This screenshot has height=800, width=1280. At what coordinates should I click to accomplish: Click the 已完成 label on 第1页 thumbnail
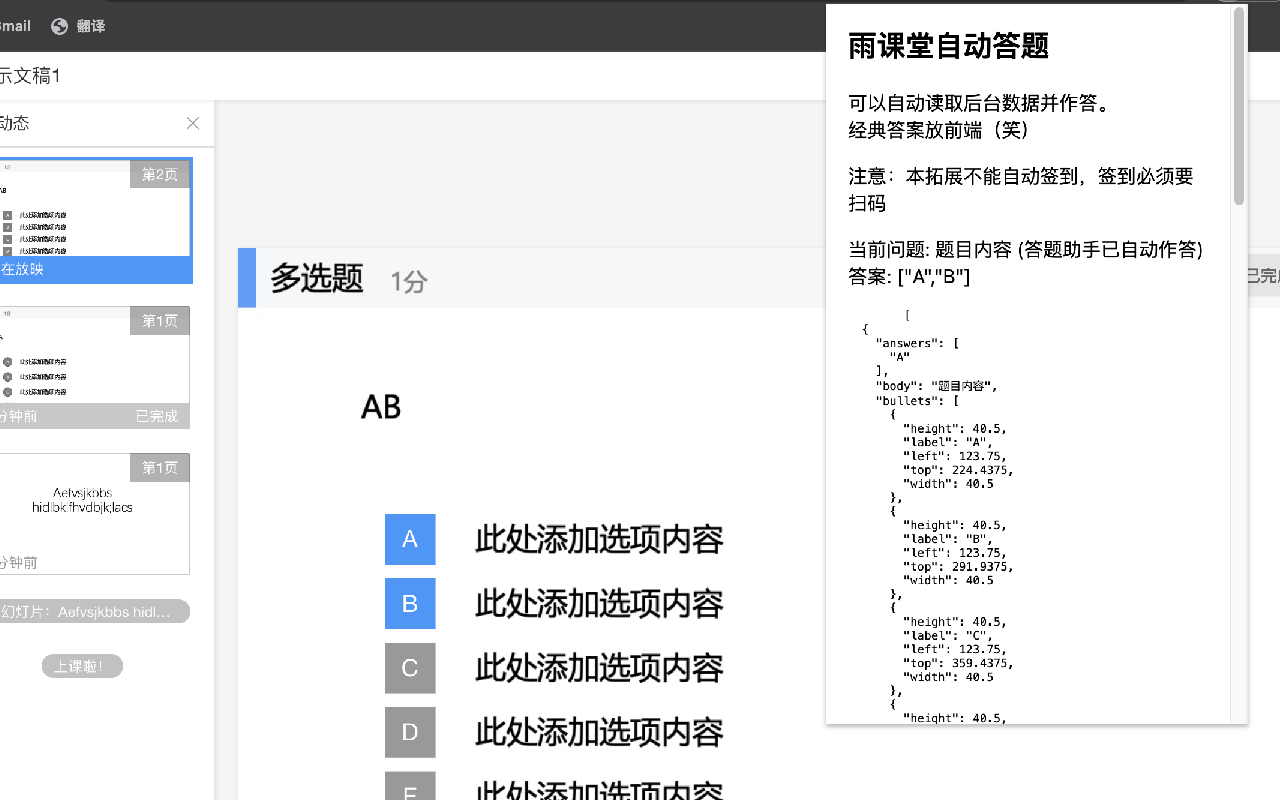click(x=157, y=416)
